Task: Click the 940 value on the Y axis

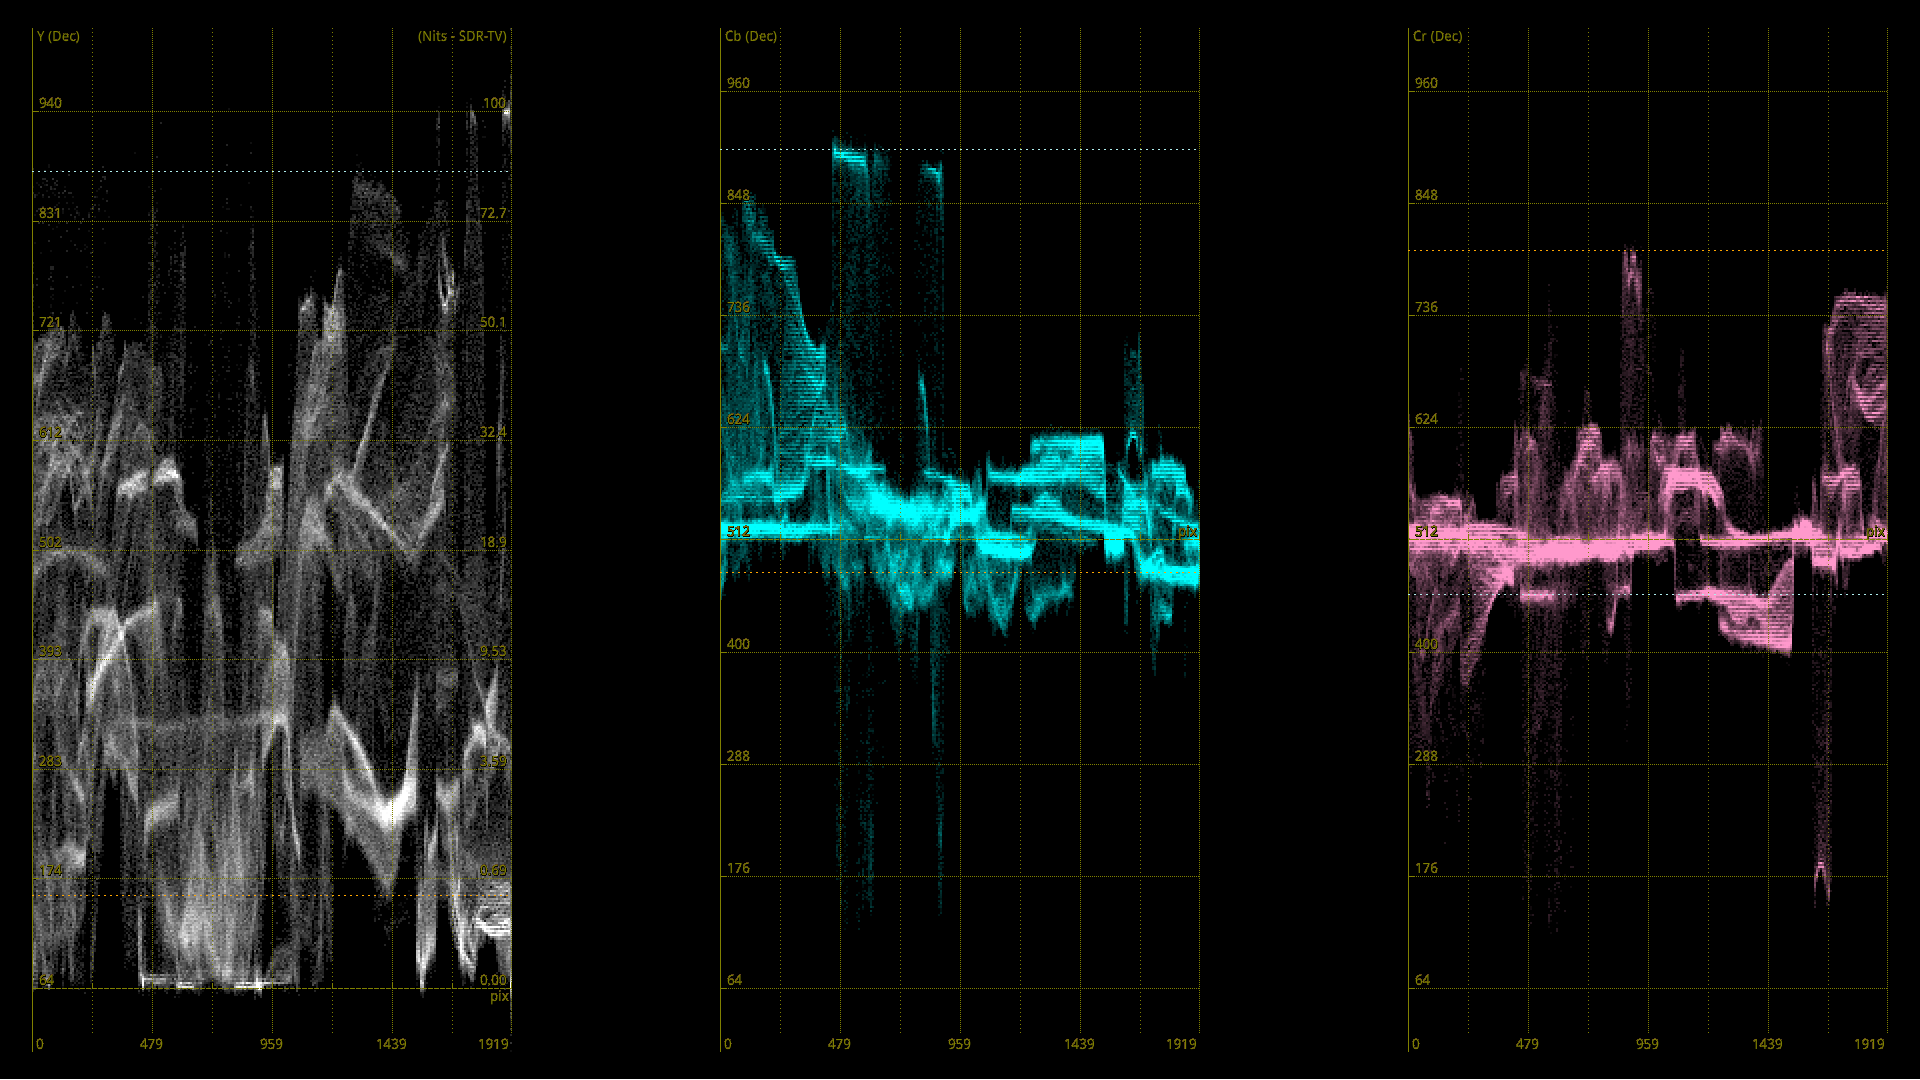Action: [x=49, y=102]
